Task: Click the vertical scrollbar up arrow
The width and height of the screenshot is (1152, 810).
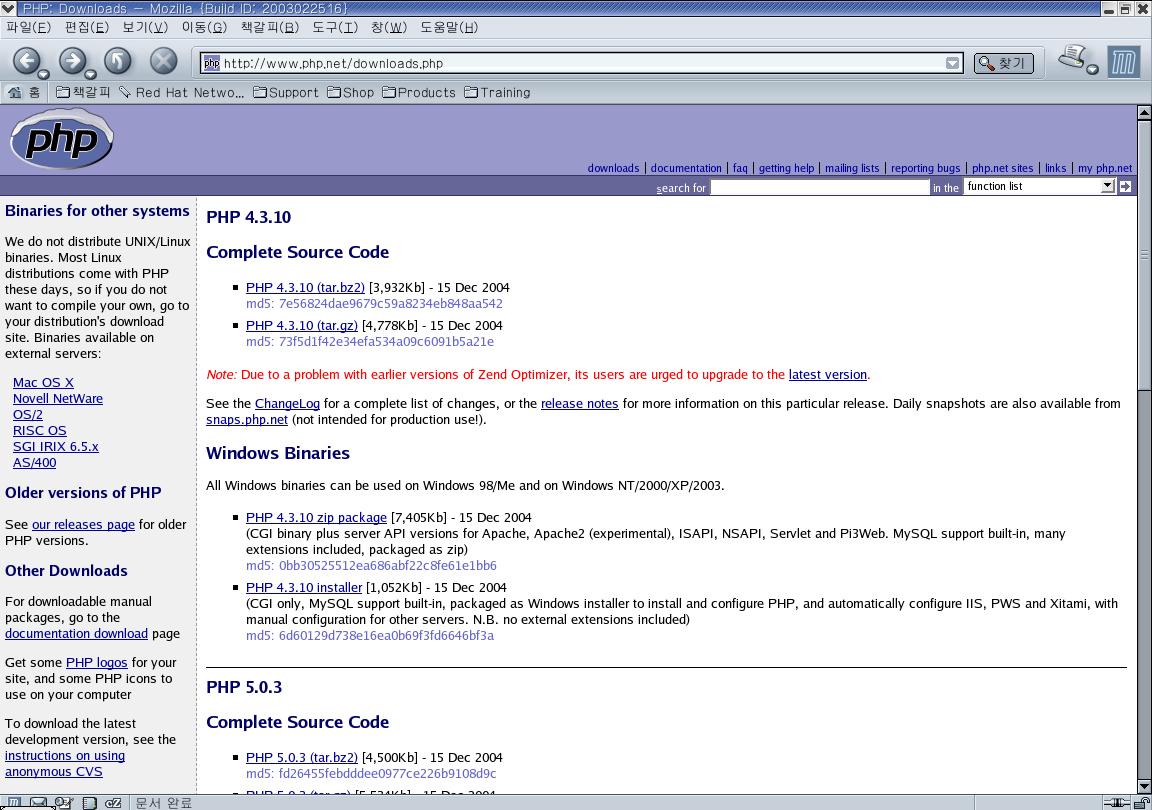Action: (1144, 112)
